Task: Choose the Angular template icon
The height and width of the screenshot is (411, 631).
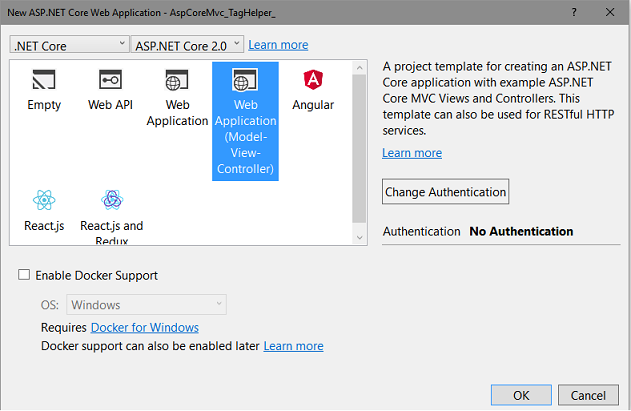Action: click(x=313, y=79)
